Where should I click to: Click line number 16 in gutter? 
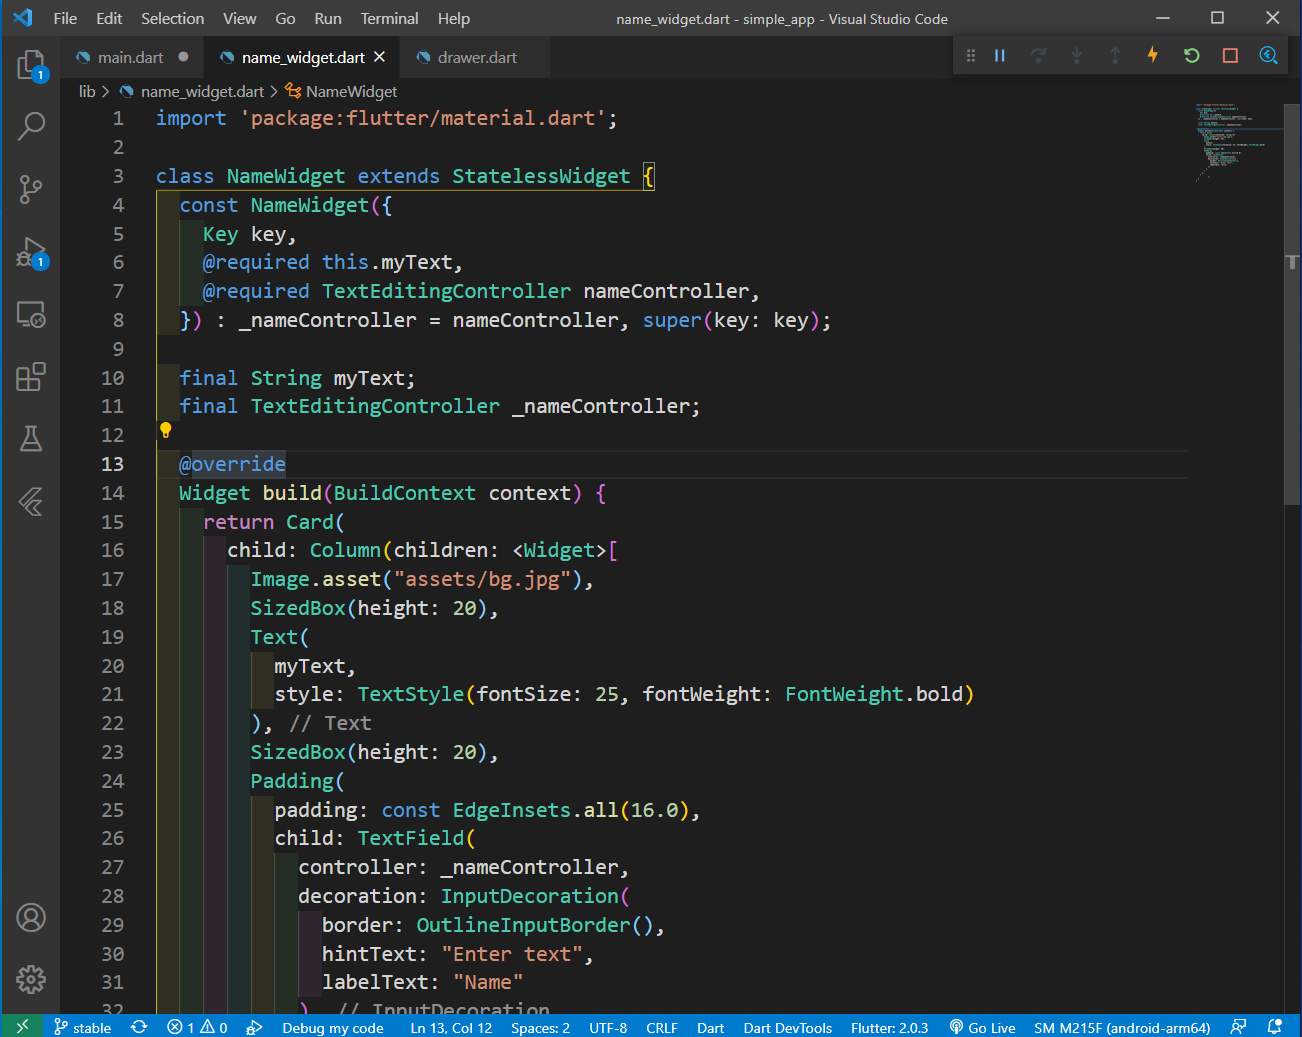pos(113,550)
